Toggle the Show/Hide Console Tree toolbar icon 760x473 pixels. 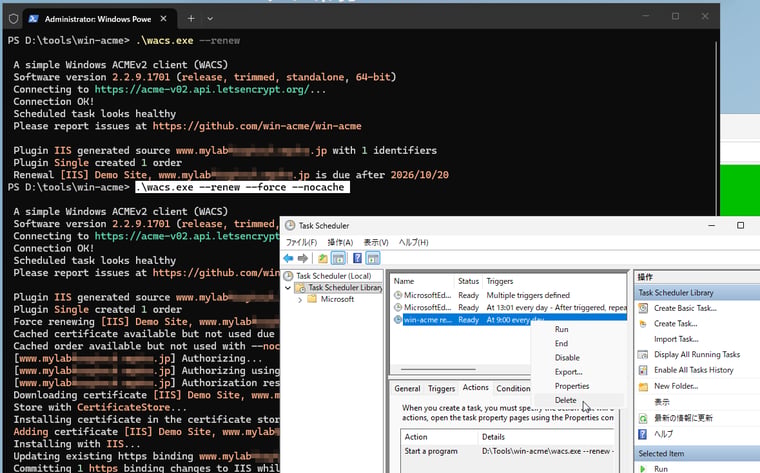pos(338,258)
